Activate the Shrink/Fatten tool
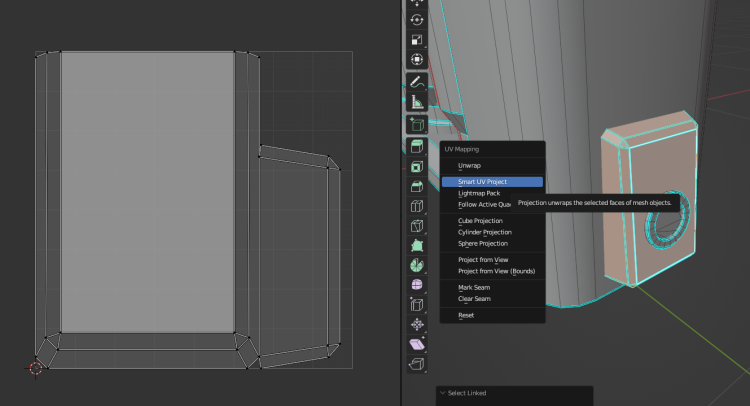Screen dimensions: 750x406 click(417, 324)
